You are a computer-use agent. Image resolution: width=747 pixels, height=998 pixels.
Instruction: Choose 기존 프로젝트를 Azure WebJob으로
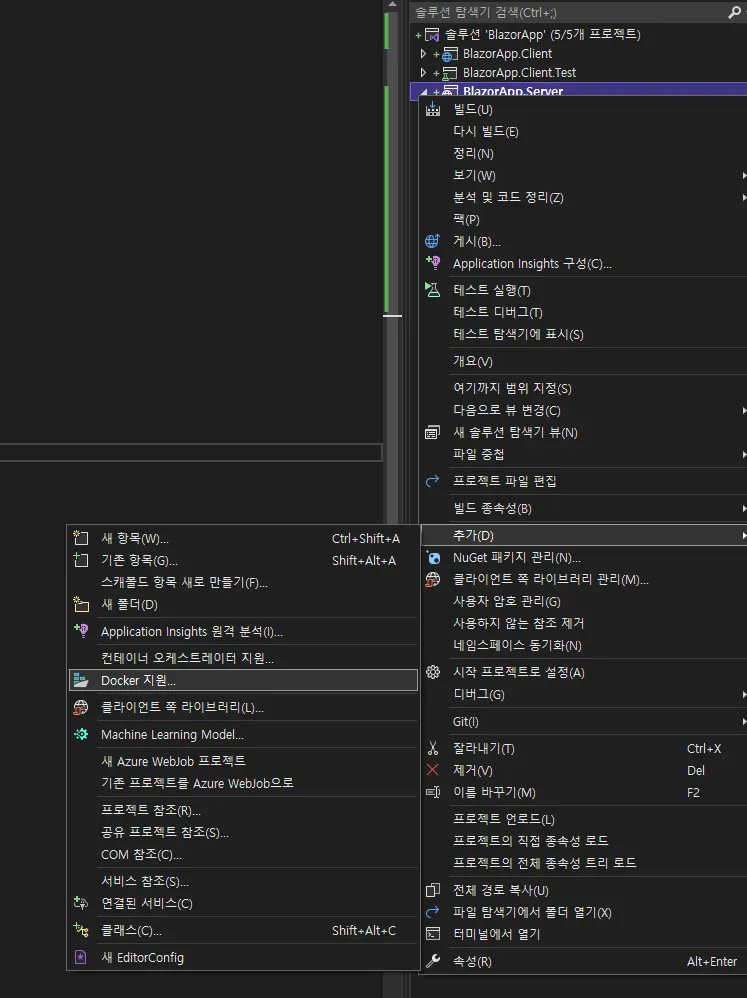pyautogui.click(x=197, y=783)
